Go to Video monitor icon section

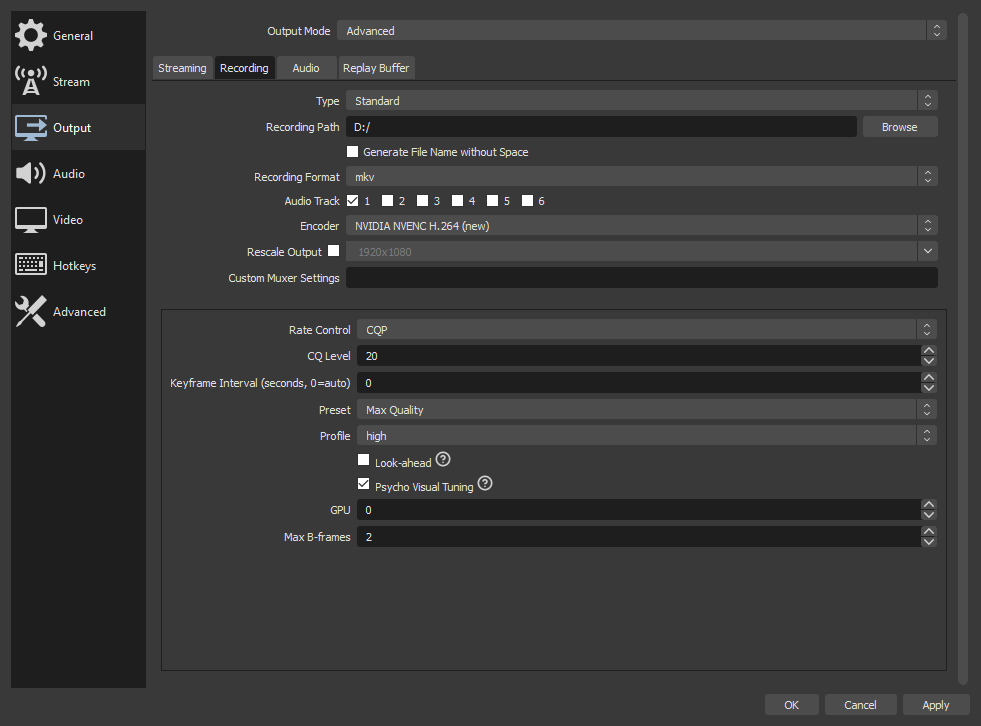coord(31,220)
